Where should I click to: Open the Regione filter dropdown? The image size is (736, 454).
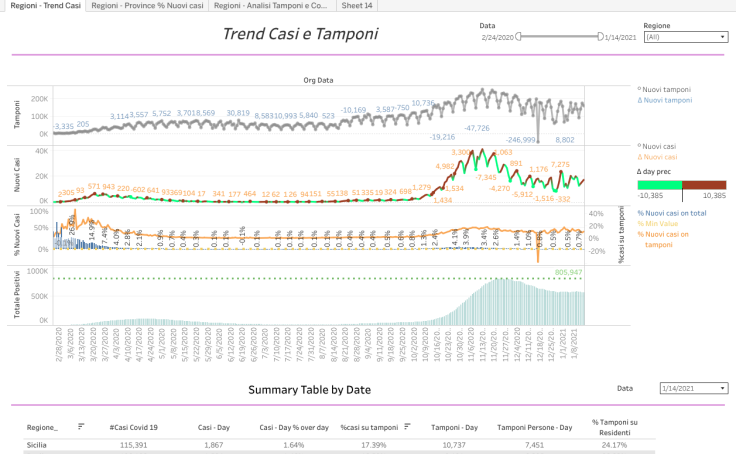pyautogui.click(x=684, y=37)
